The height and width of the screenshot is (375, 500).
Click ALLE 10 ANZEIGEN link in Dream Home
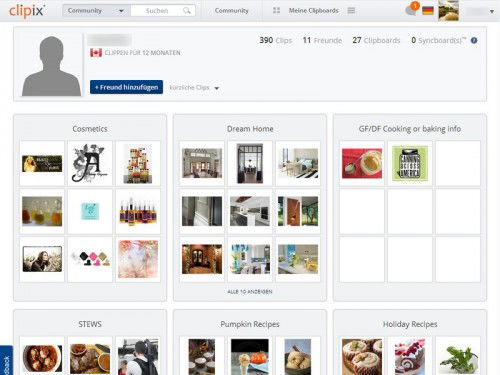click(250, 292)
